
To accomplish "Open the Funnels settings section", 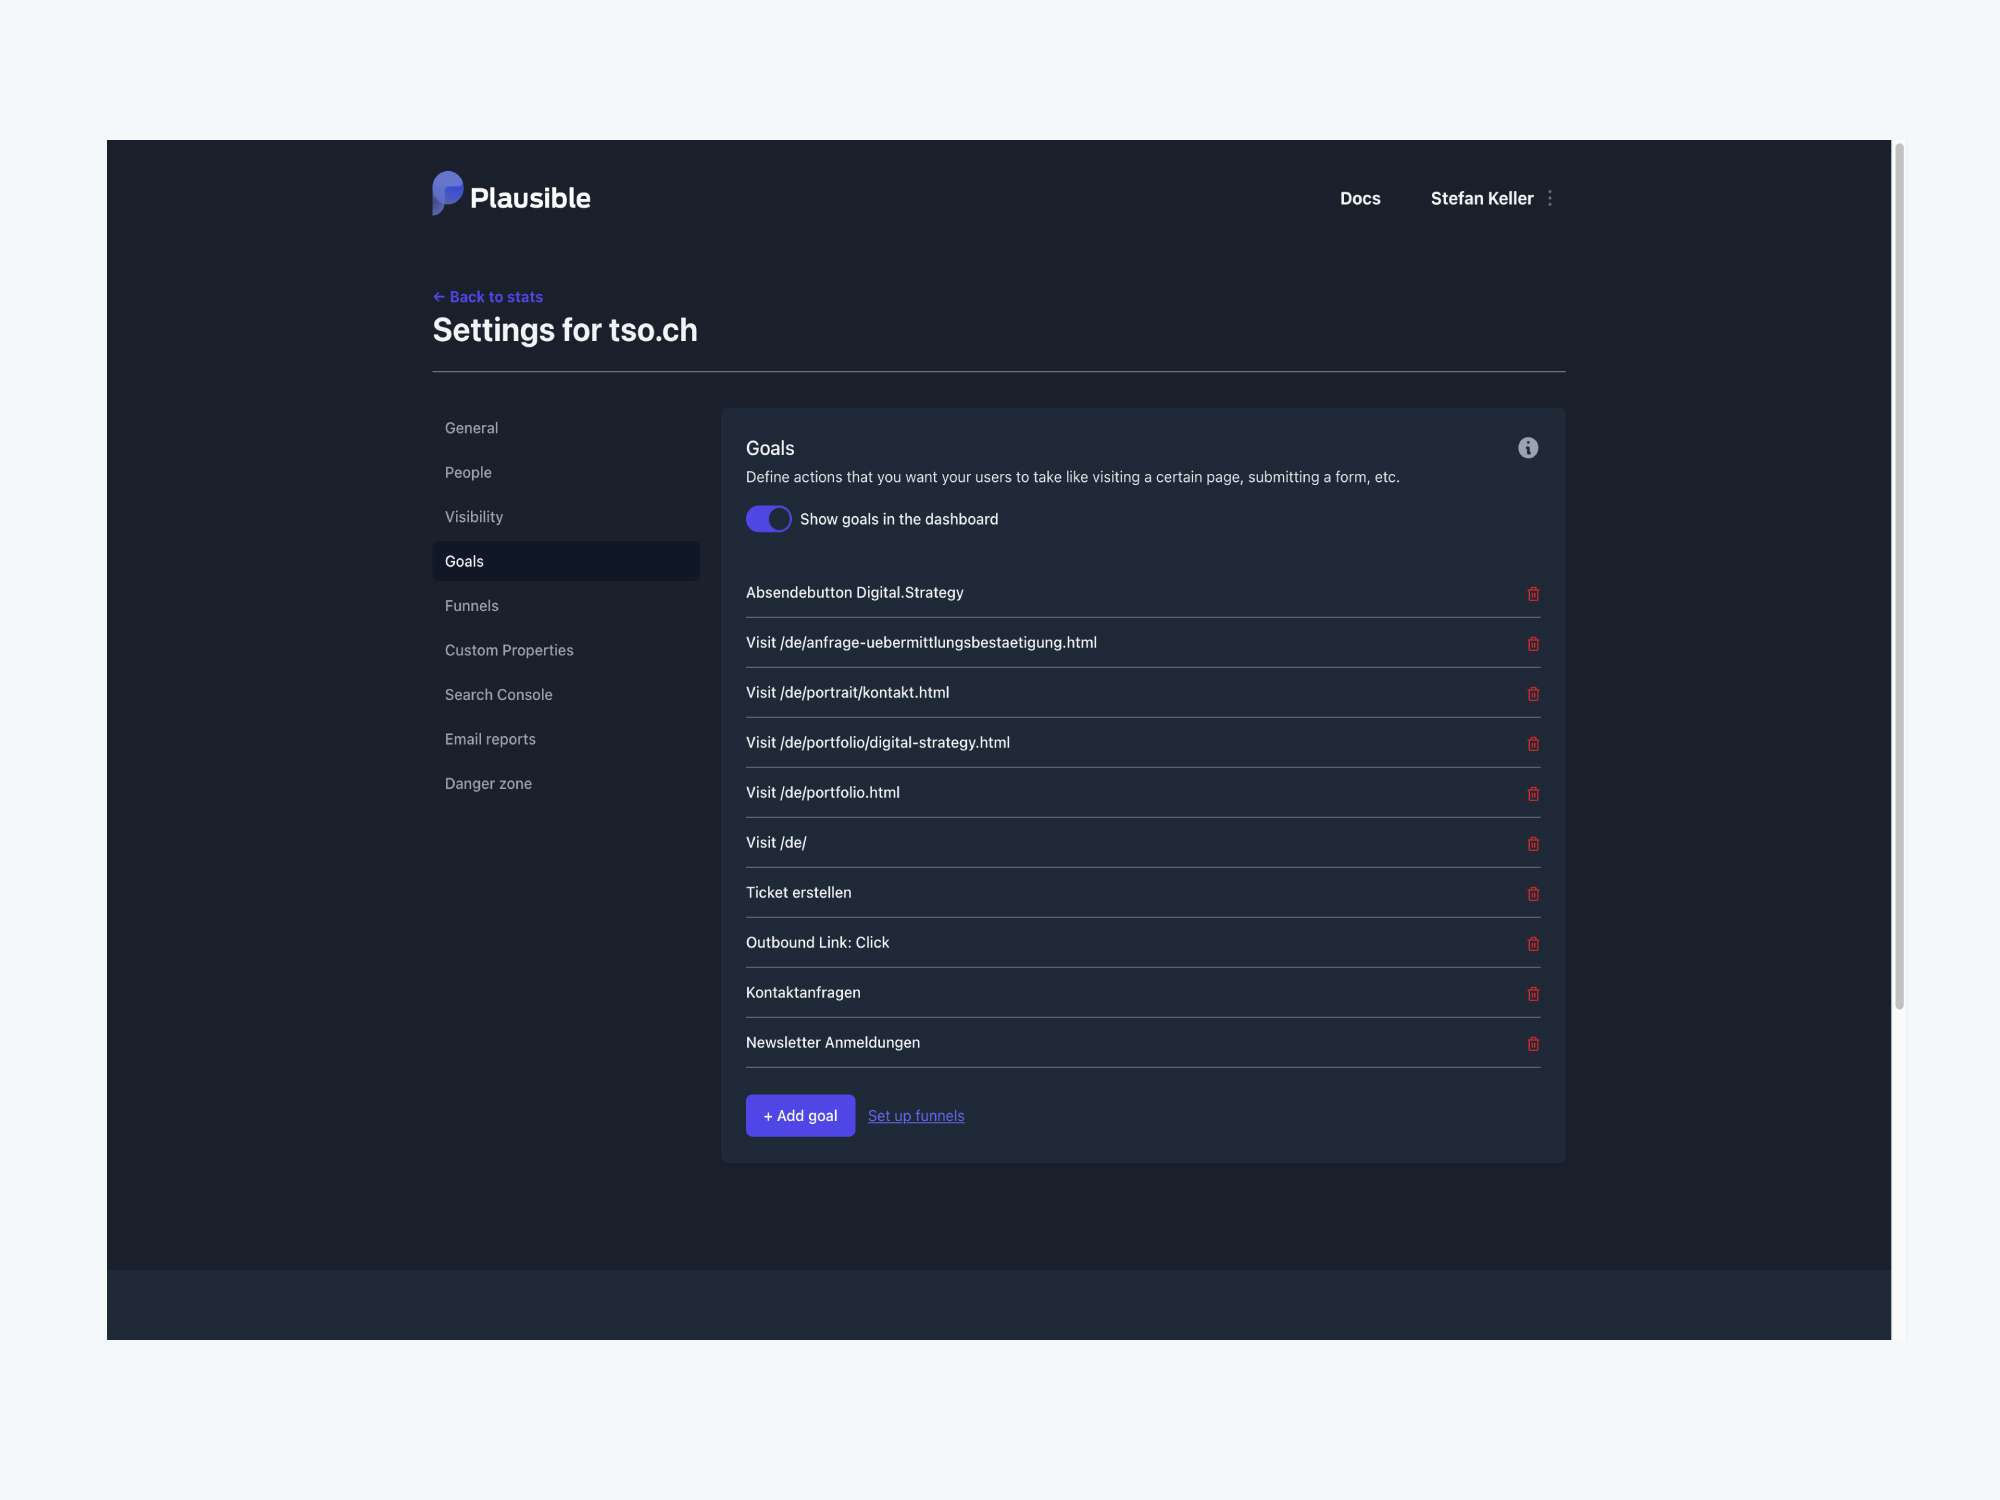I will [x=472, y=606].
